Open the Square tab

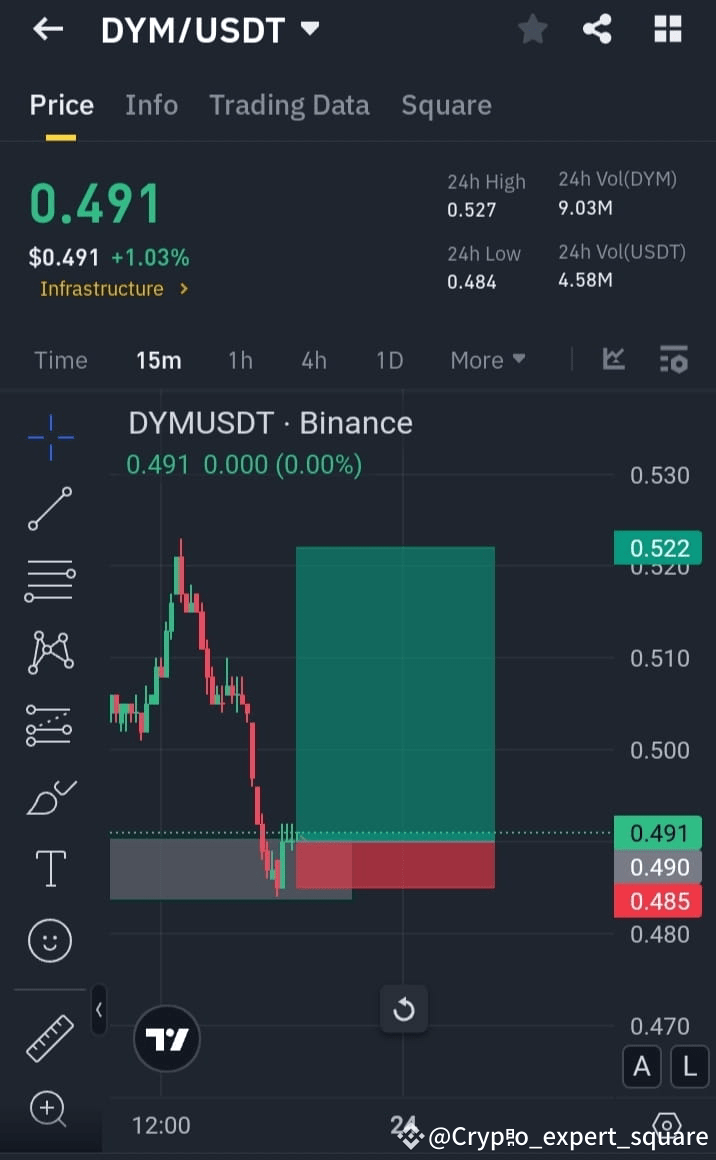pyautogui.click(x=446, y=105)
